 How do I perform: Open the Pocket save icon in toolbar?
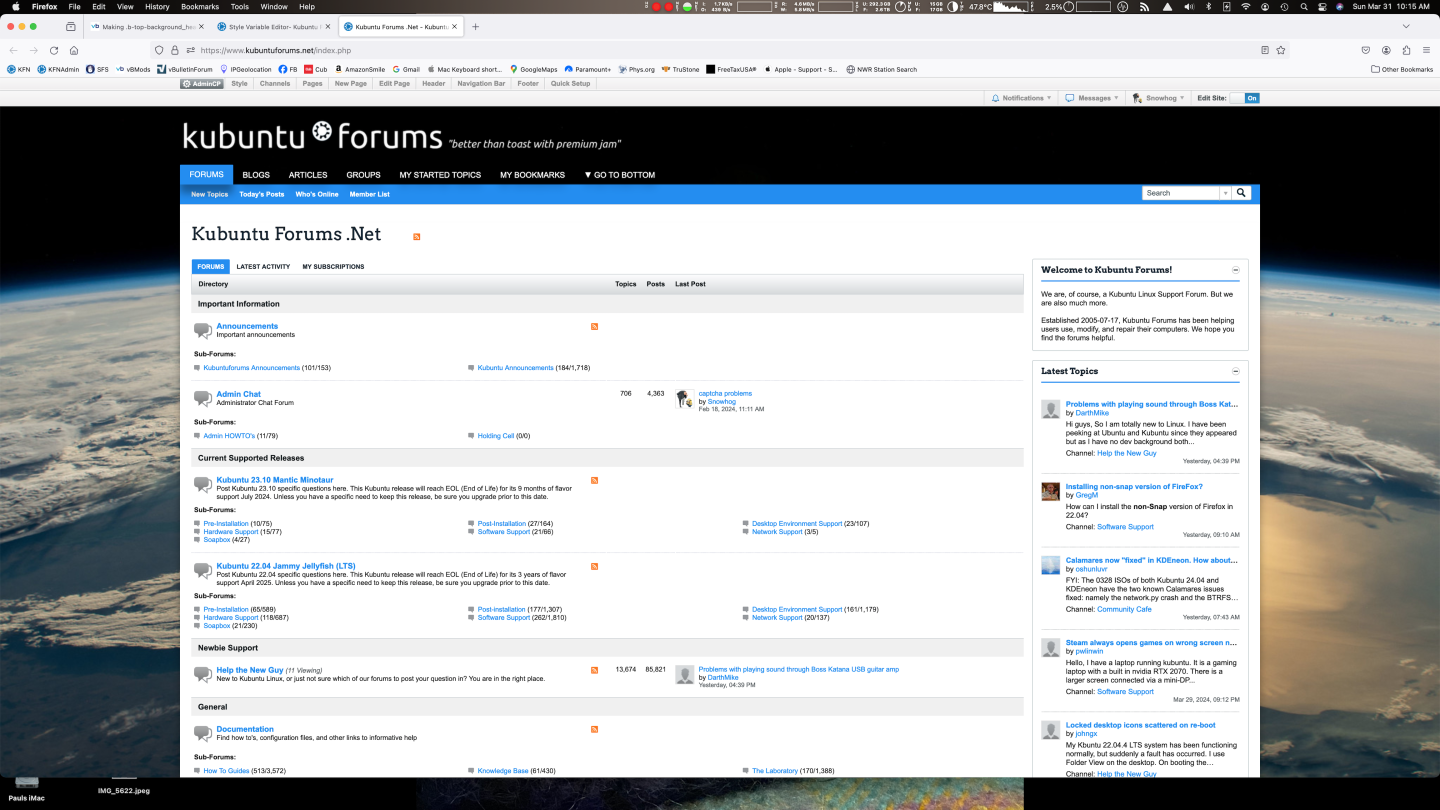[1365, 50]
